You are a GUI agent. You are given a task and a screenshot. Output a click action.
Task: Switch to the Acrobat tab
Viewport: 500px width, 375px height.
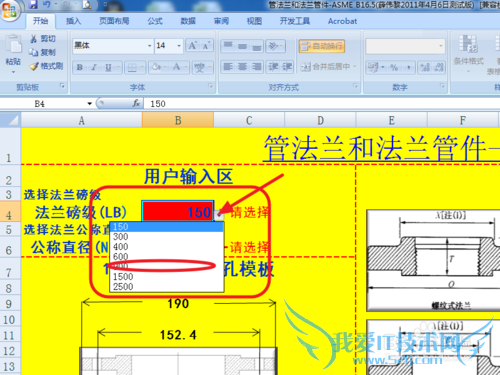(x=342, y=21)
